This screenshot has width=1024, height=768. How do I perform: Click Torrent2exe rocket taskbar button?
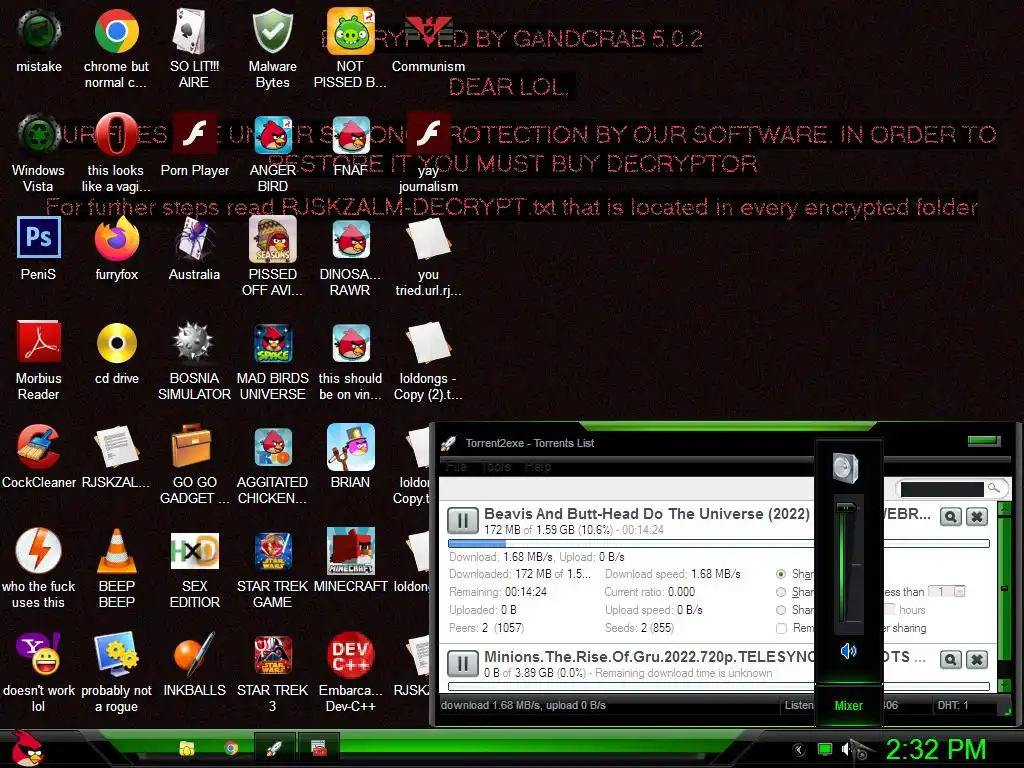tap(274, 748)
